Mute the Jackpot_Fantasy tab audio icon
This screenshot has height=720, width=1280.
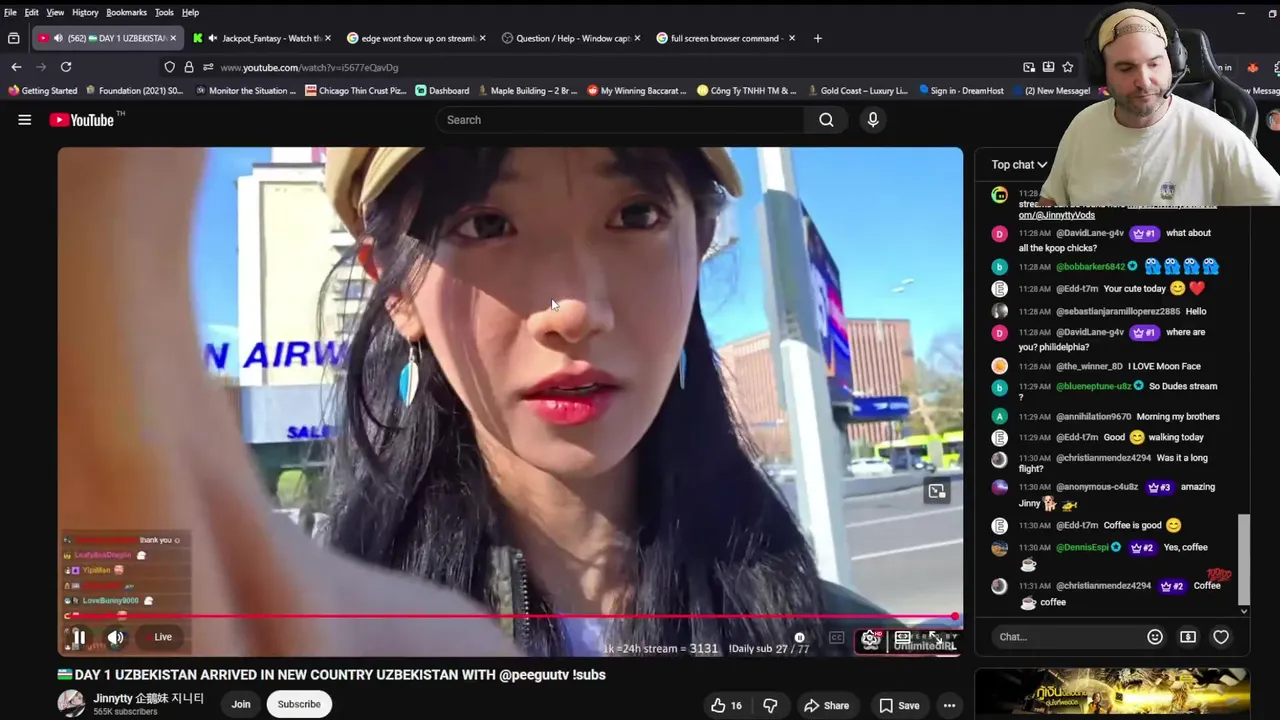213,38
